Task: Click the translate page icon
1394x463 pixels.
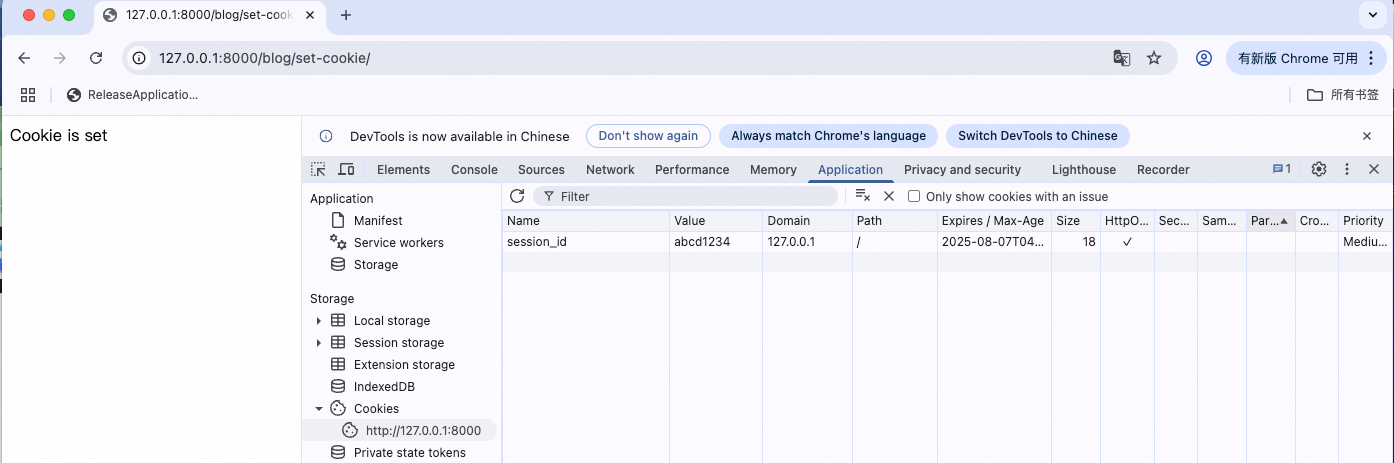Action: point(1122,58)
